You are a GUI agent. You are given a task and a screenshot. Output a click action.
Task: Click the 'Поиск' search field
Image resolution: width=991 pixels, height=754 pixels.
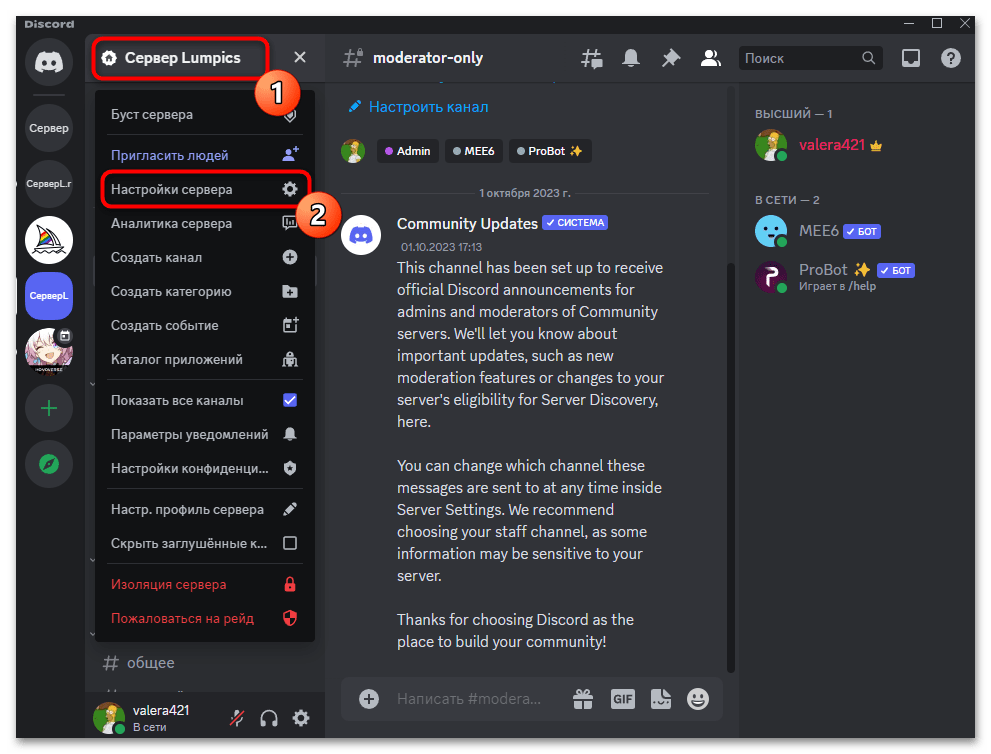(800, 58)
